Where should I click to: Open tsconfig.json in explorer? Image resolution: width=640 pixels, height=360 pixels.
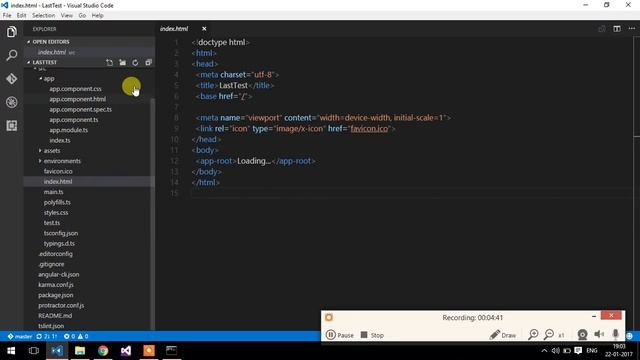pos(61,233)
